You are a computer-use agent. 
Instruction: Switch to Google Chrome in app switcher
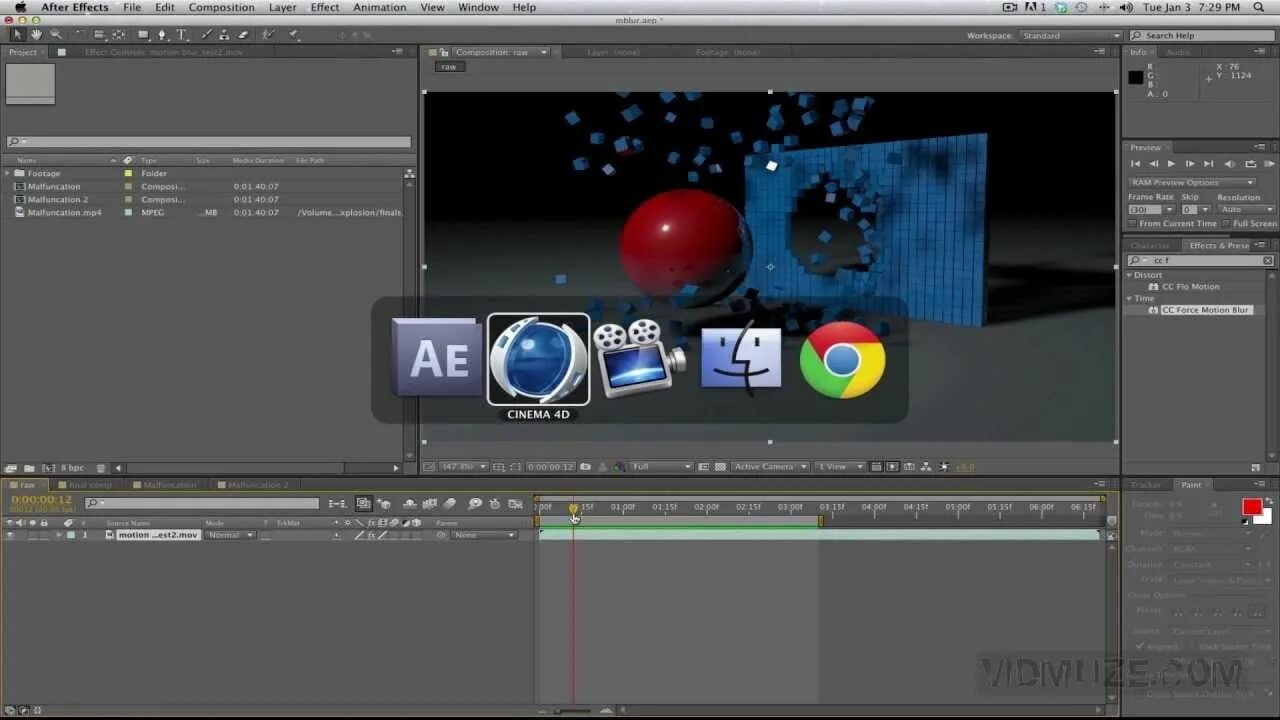[x=842, y=359]
